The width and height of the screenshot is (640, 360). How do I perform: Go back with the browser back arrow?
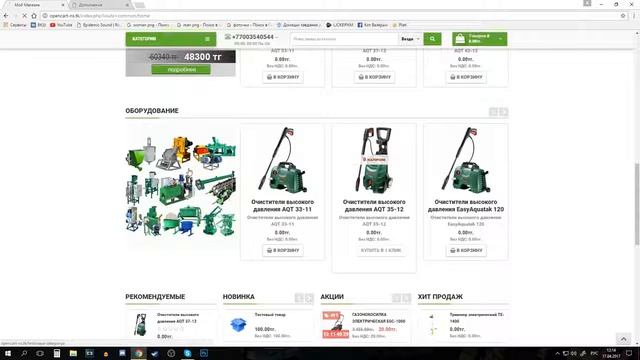[6, 16]
